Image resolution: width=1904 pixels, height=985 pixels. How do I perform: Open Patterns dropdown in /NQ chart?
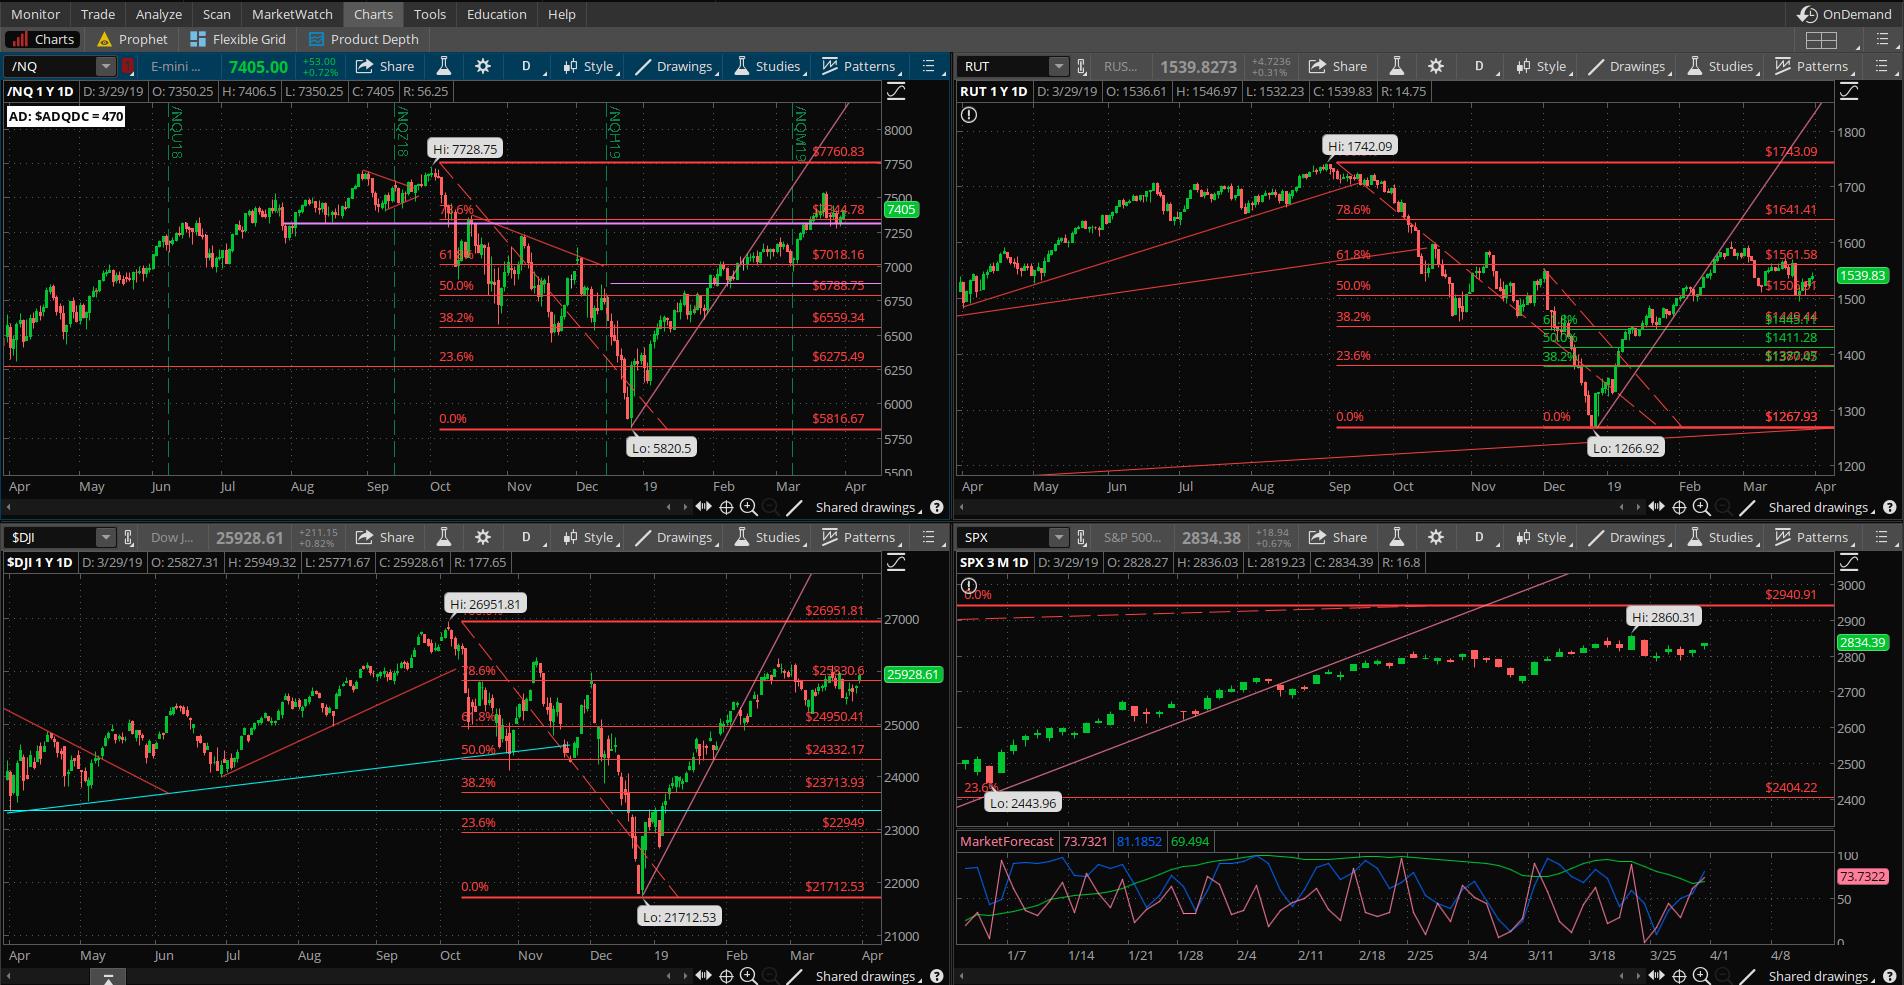click(x=860, y=66)
